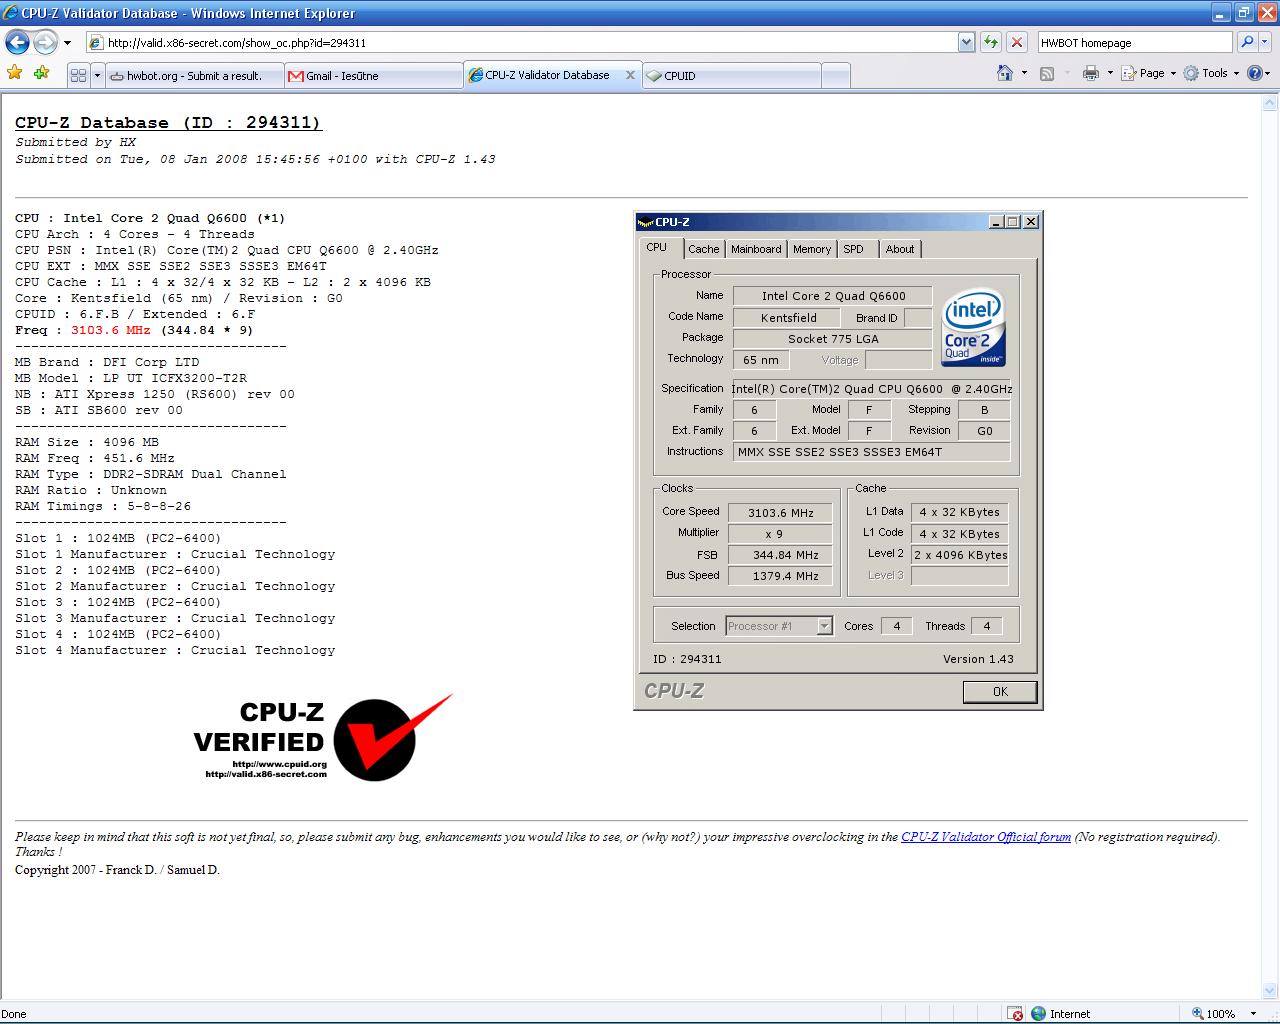Click the RSS feeds icon
This screenshot has width=1280, height=1024.
tap(1047, 73)
